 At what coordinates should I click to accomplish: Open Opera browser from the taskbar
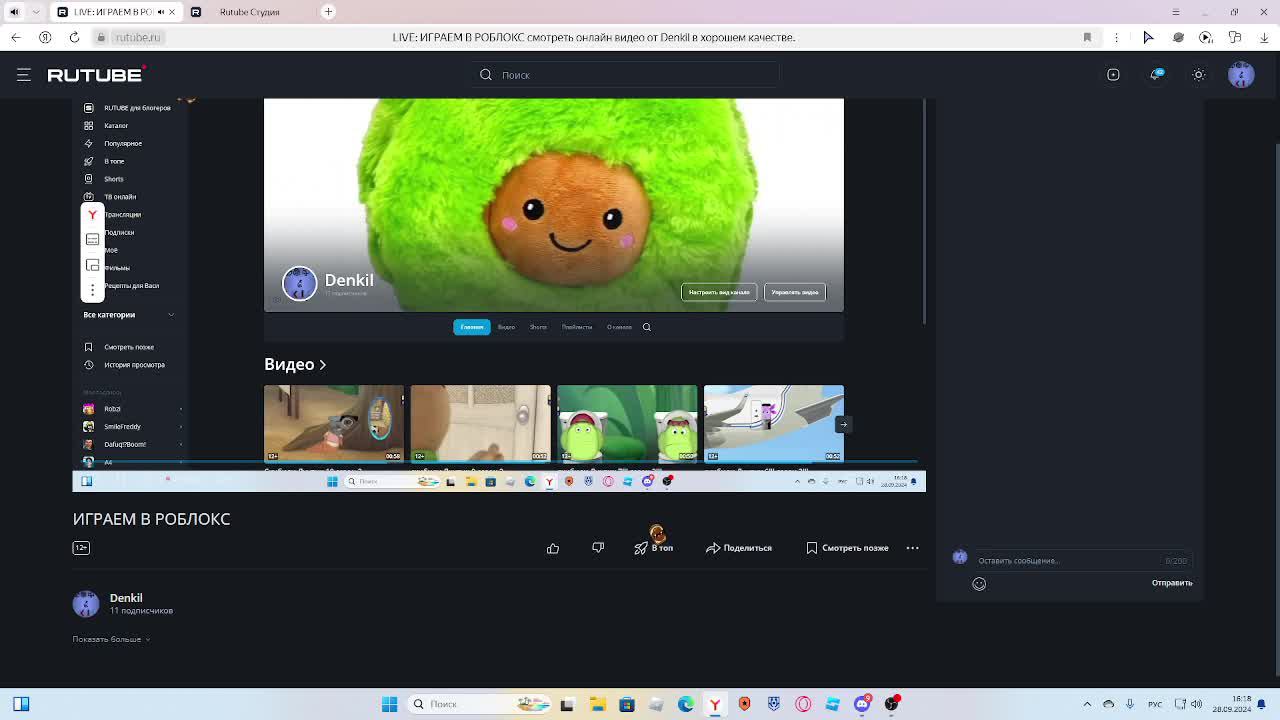pyautogui.click(x=803, y=704)
